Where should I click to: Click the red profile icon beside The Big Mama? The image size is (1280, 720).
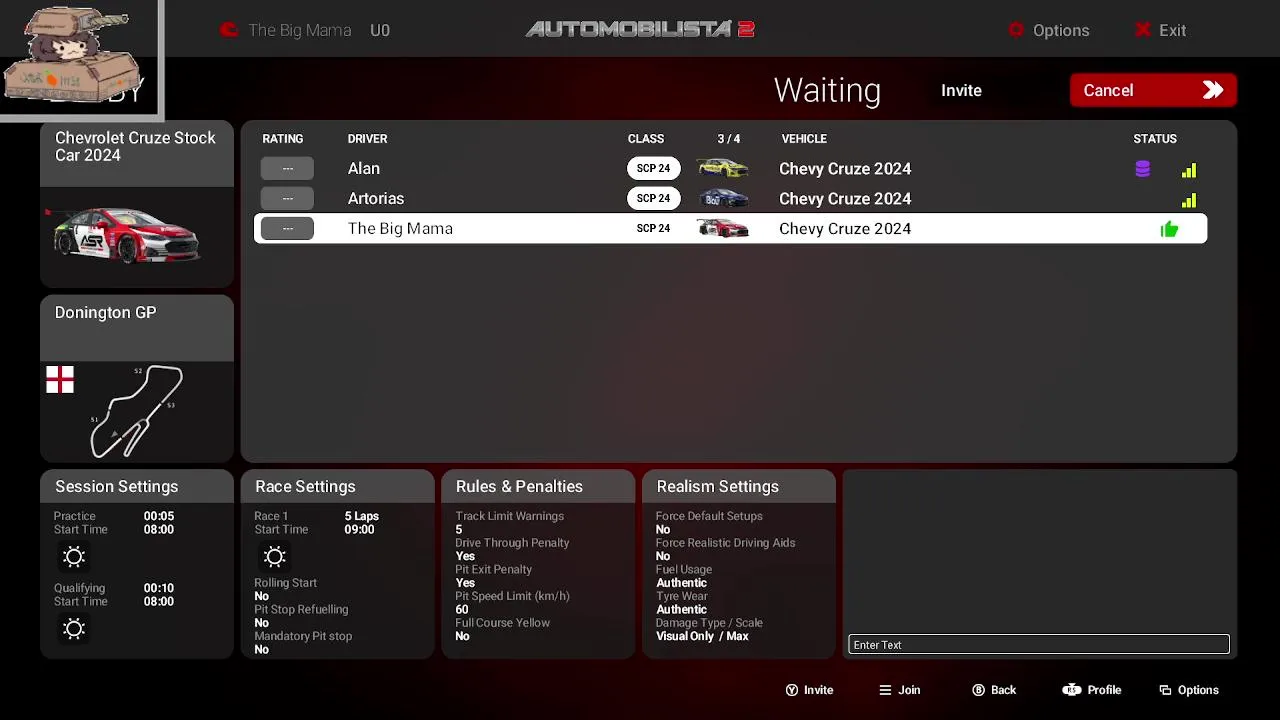point(229,30)
